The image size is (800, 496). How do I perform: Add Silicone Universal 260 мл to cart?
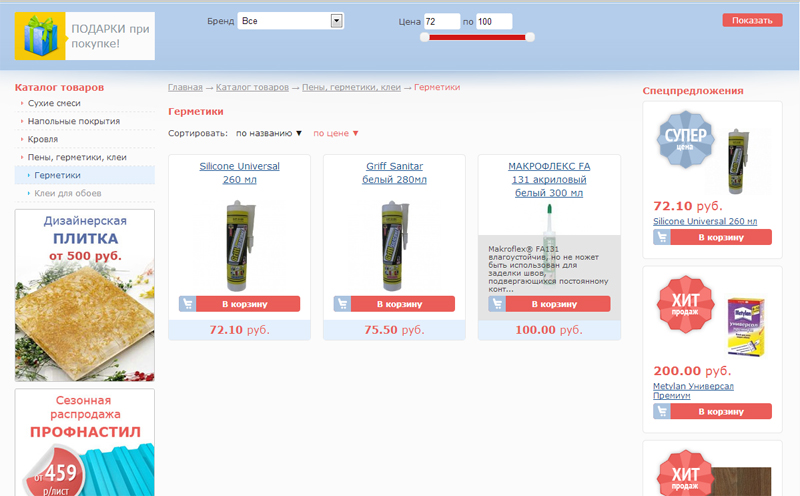[248, 304]
